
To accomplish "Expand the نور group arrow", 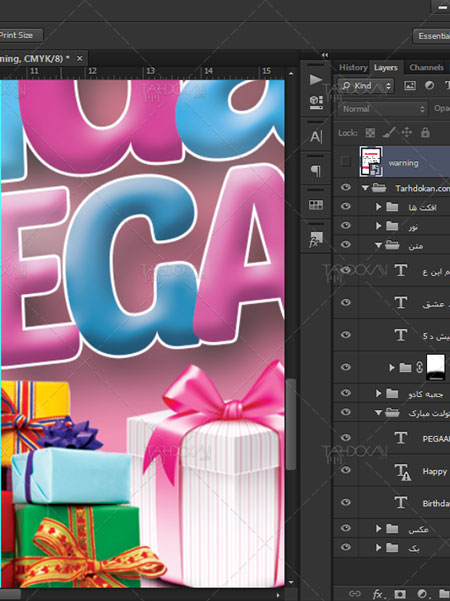I will 379,226.
